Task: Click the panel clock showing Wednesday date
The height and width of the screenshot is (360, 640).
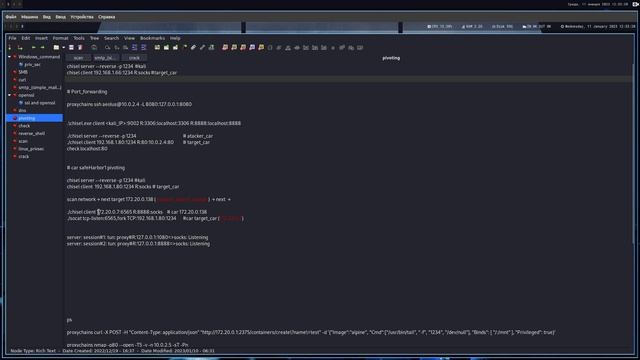Action: point(598,27)
